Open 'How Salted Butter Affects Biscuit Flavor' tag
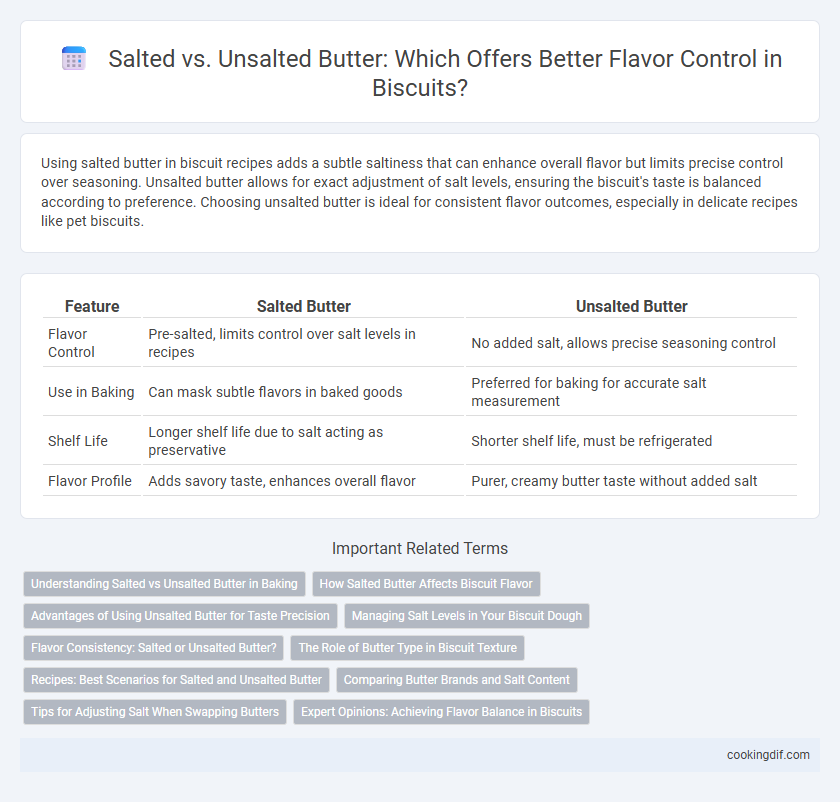The image size is (840, 802). click(x=426, y=583)
